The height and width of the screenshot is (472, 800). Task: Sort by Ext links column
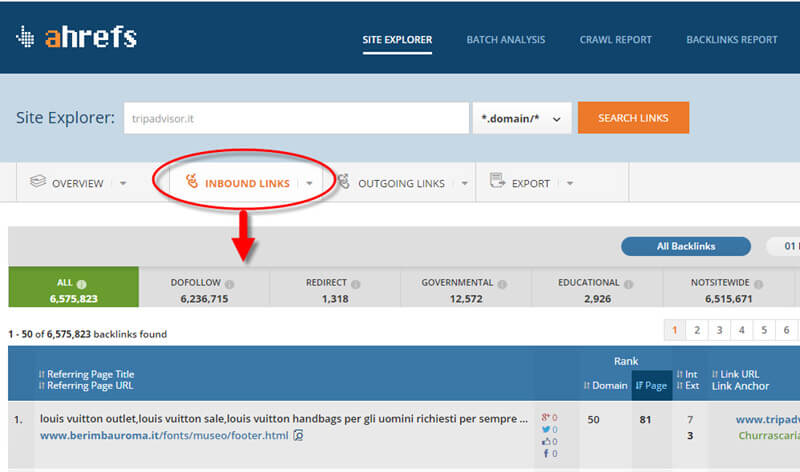(x=688, y=386)
